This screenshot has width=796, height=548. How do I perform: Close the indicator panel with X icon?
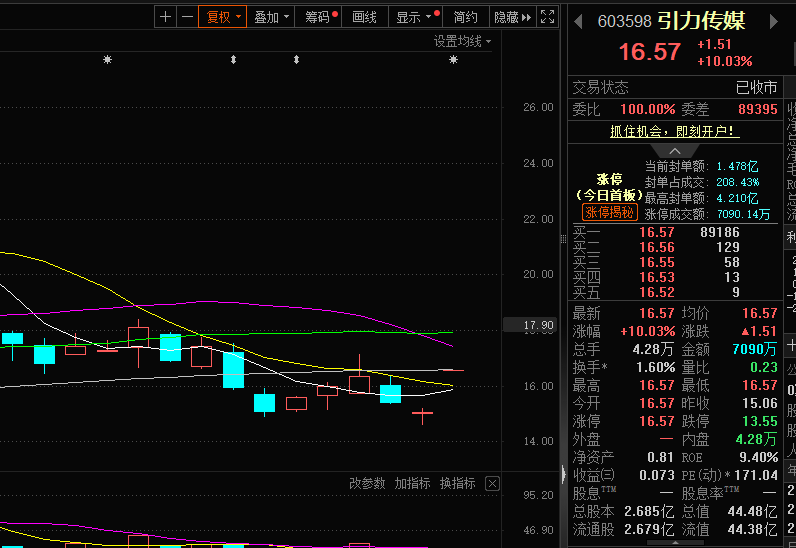[x=492, y=484]
